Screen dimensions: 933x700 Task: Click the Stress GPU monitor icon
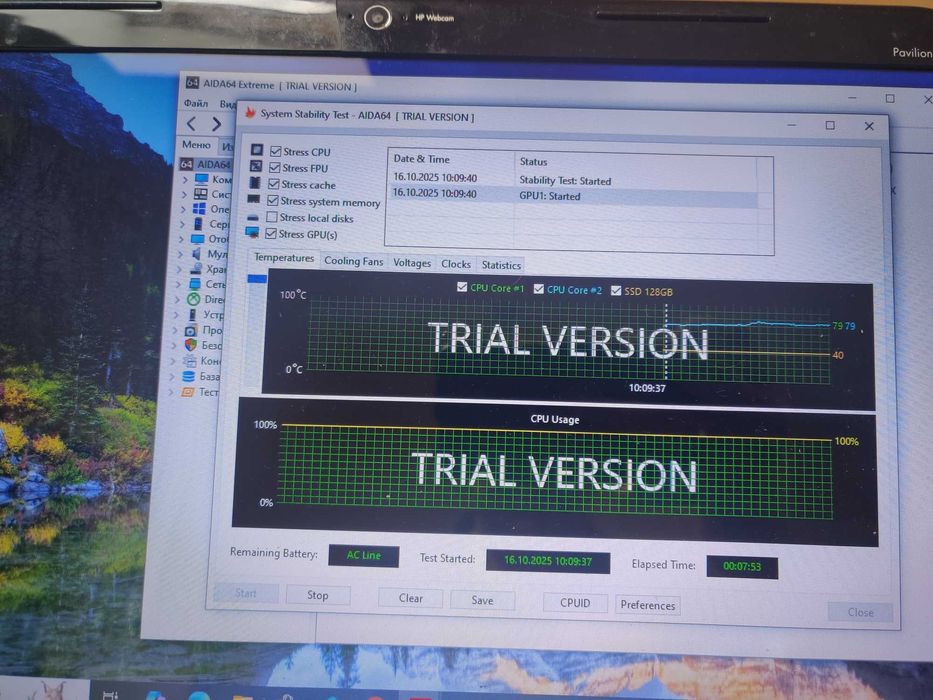(252, 232)
